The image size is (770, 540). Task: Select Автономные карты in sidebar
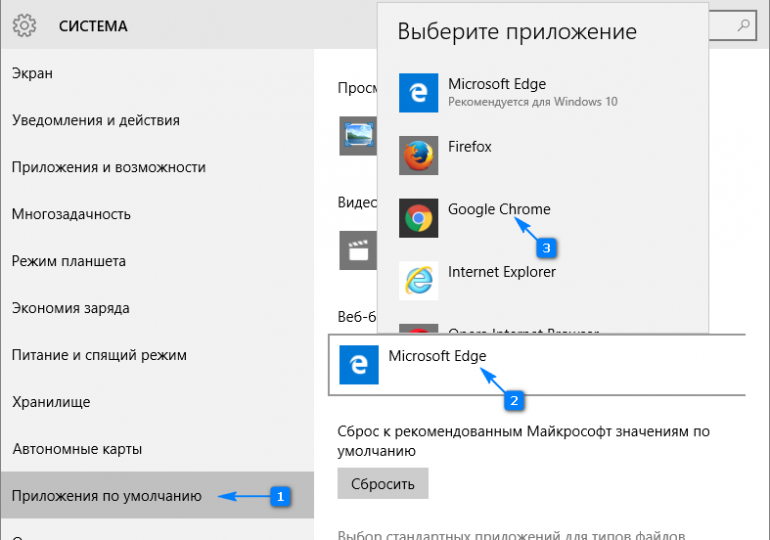click(x=77, y=449)
